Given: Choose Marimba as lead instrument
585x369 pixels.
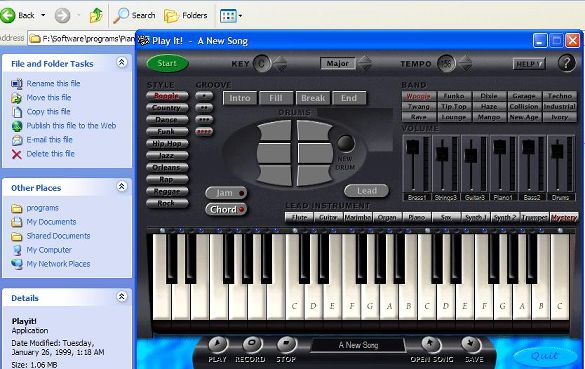Looking at the screenshot, I should 358,217.
